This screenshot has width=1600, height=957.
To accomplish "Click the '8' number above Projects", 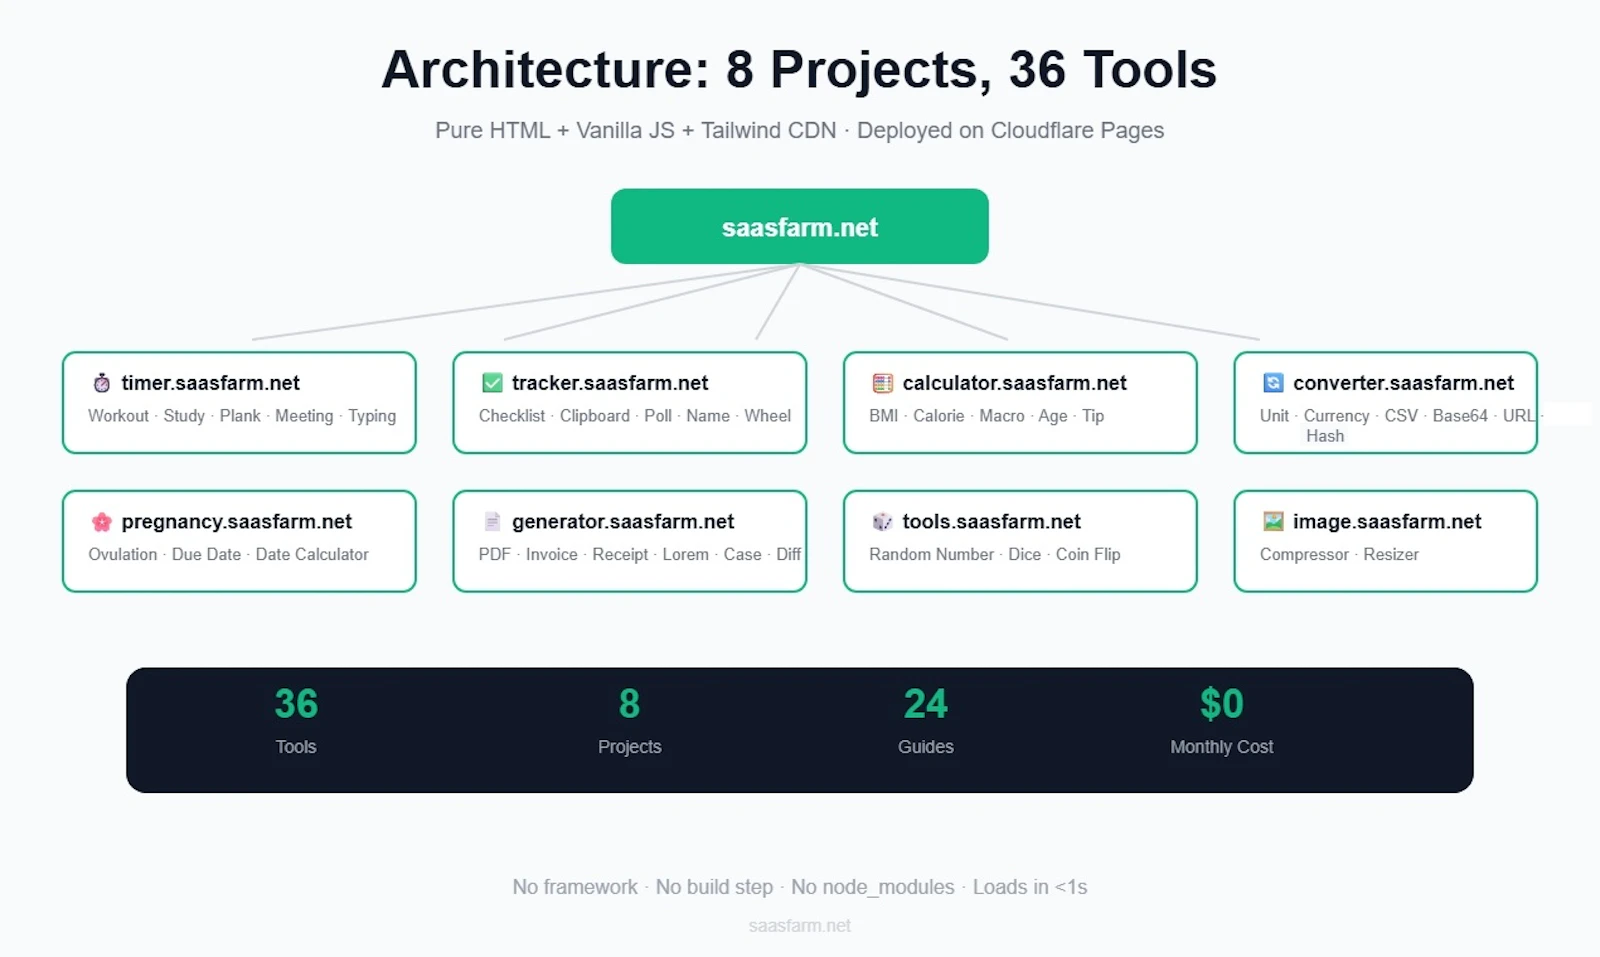I will [x=629, y=704].
